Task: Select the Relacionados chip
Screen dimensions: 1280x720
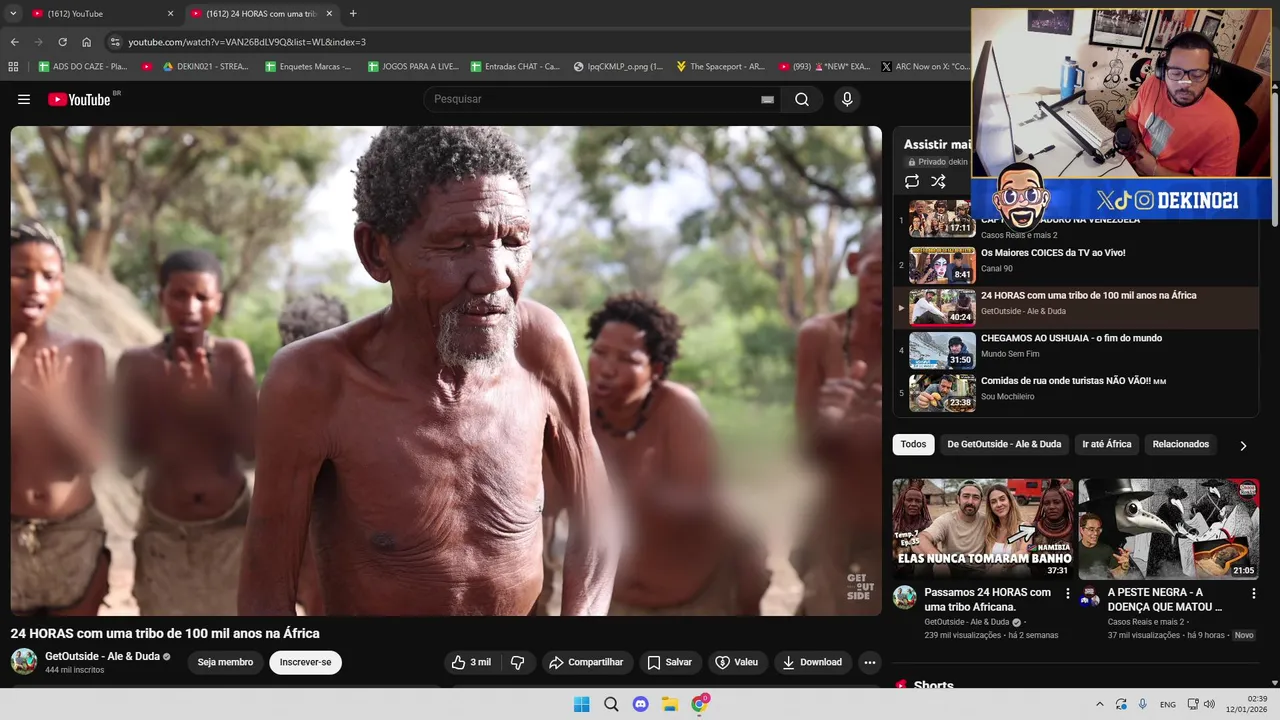Action: click(x=1180, y=444)
